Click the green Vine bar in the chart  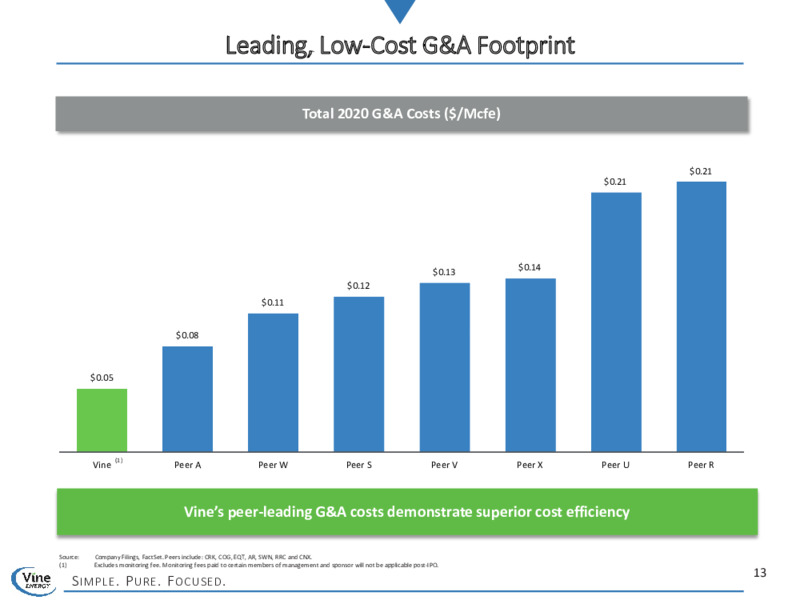[102, 420]
